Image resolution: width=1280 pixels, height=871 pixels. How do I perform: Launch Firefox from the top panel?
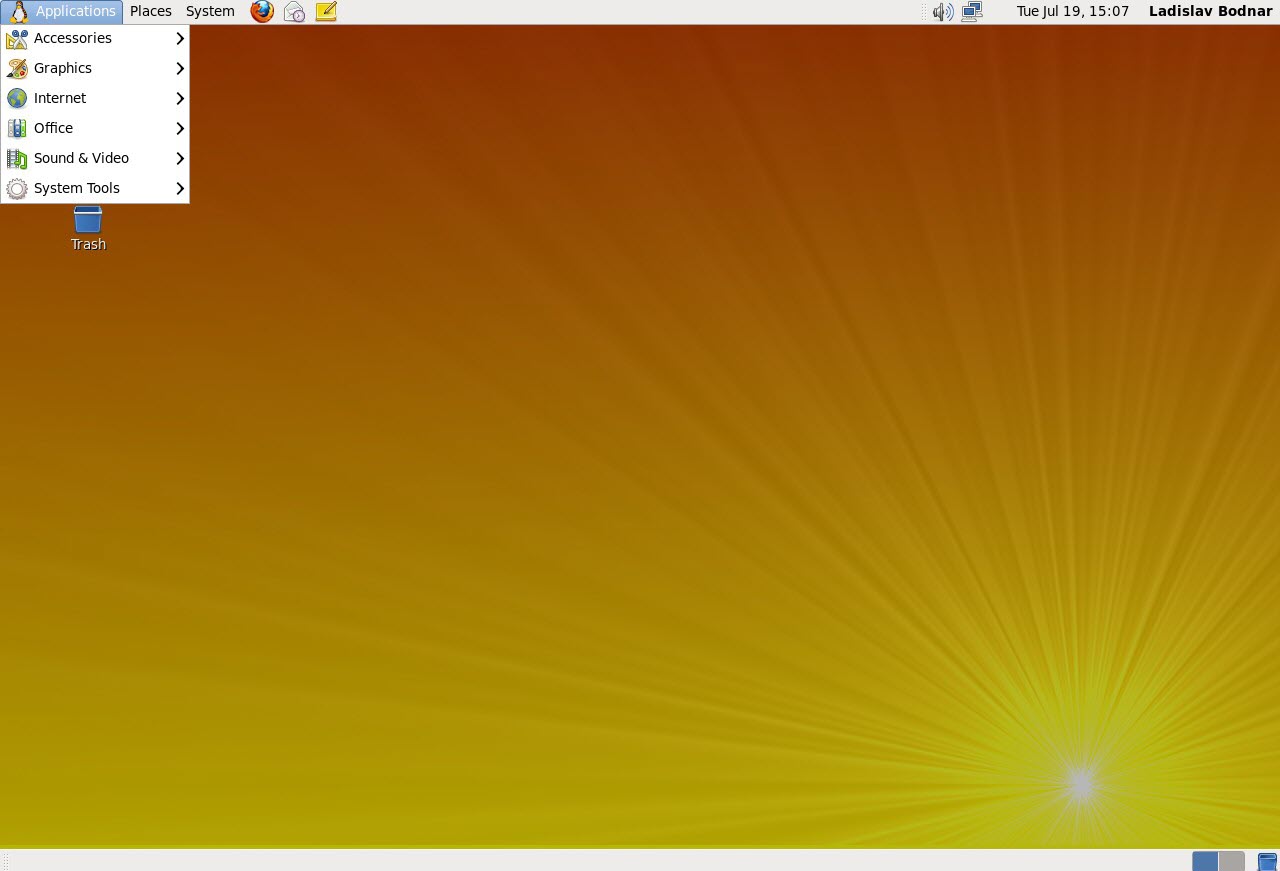click(x=262, y=12)
